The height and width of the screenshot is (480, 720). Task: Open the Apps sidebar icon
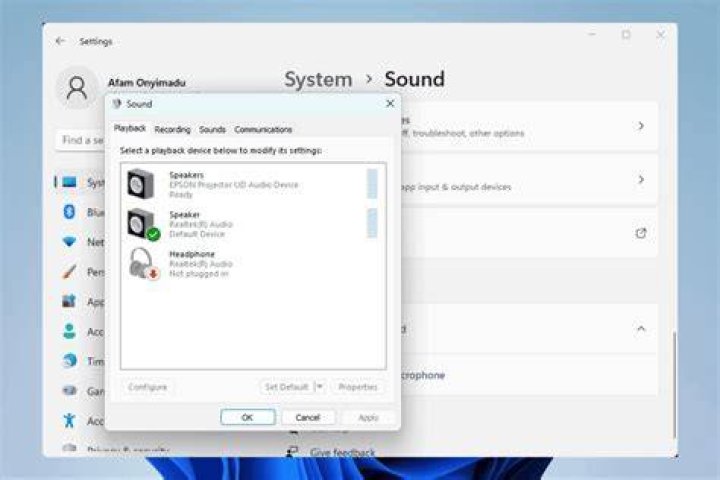[x=69, y=301]
